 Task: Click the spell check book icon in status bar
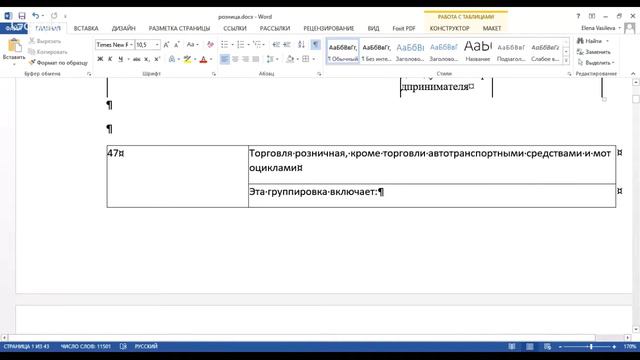coord(123,347)
